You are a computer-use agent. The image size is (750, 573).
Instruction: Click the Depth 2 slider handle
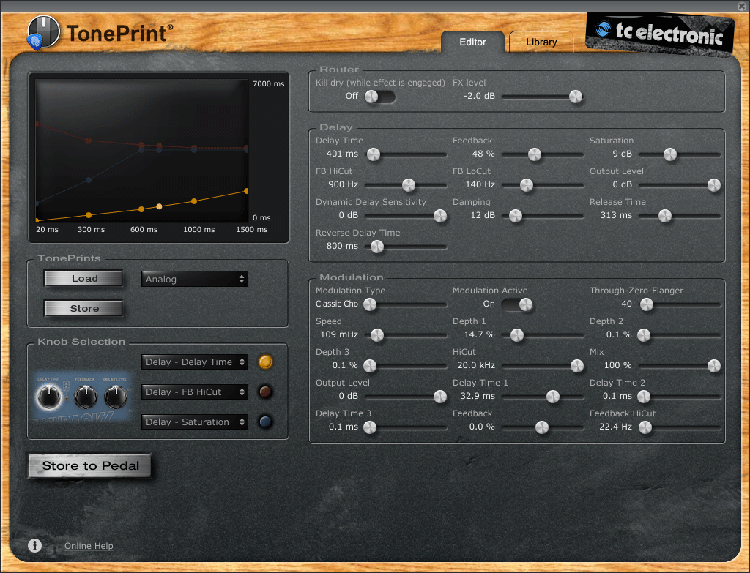pos(643,335)
